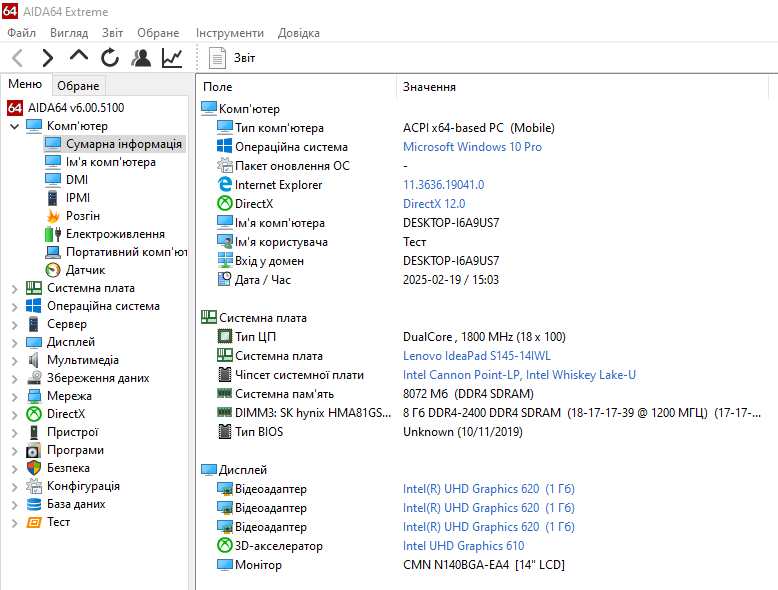Open the Довідка menu
This screenshot has height=590, width=778.
pos(299,33)
